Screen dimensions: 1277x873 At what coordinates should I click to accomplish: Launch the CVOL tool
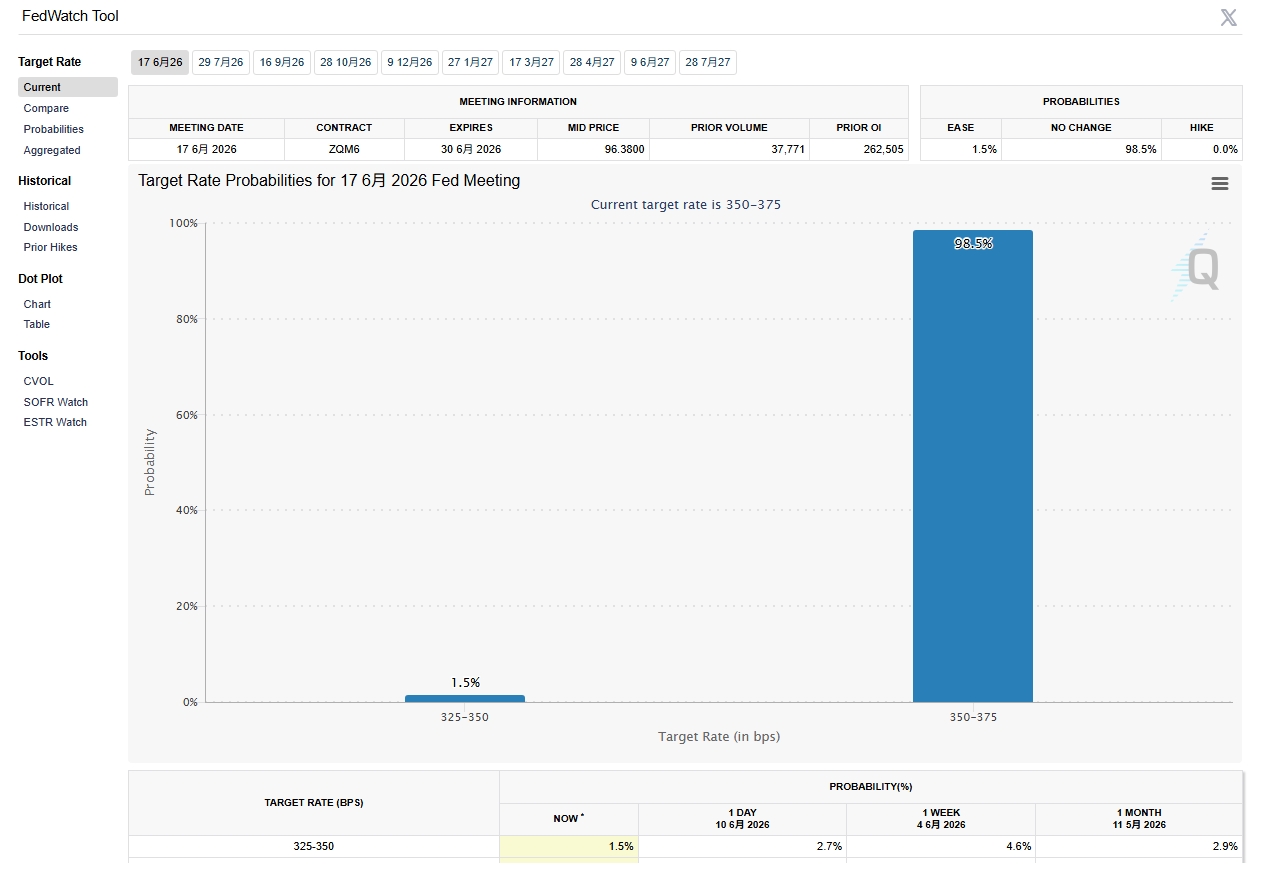[x=39, y=381]
